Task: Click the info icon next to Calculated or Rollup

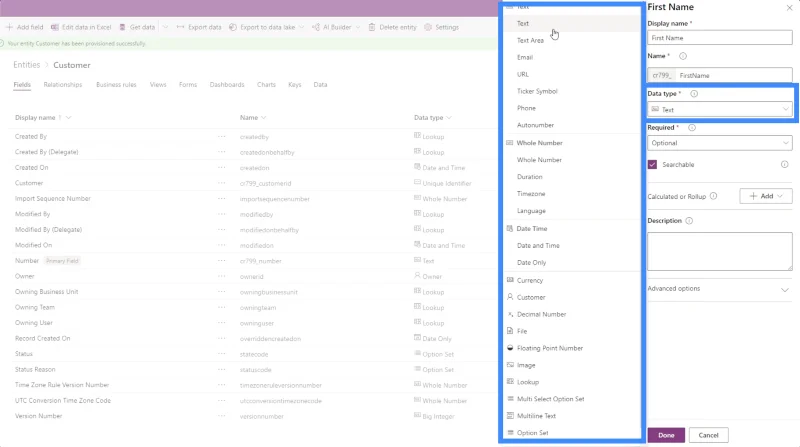Action: pyautogui.click(x=713, y=196)
